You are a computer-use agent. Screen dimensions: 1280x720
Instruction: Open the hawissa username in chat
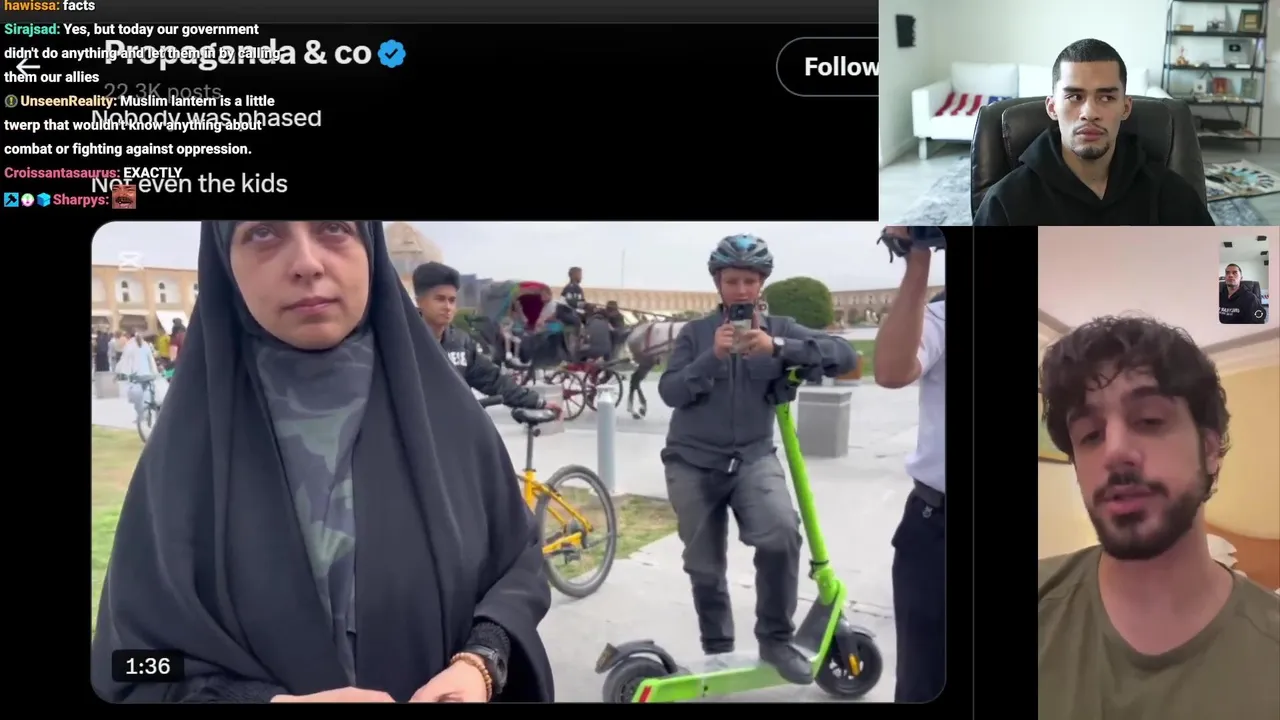pos(30,6)
